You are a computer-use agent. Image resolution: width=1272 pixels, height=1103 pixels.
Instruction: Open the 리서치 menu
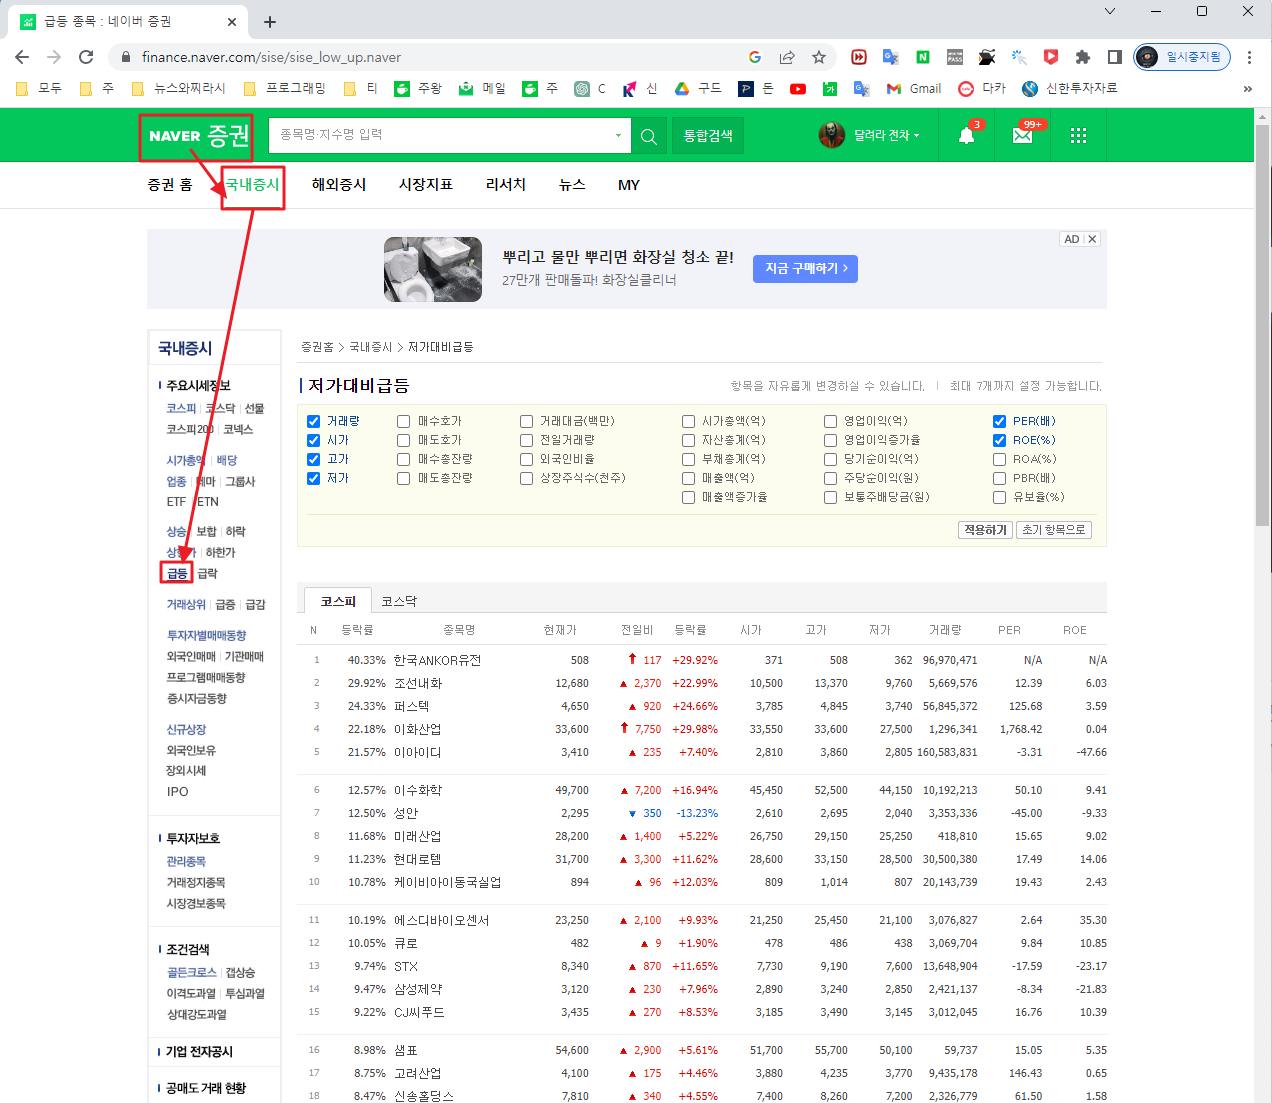(506, 185)
